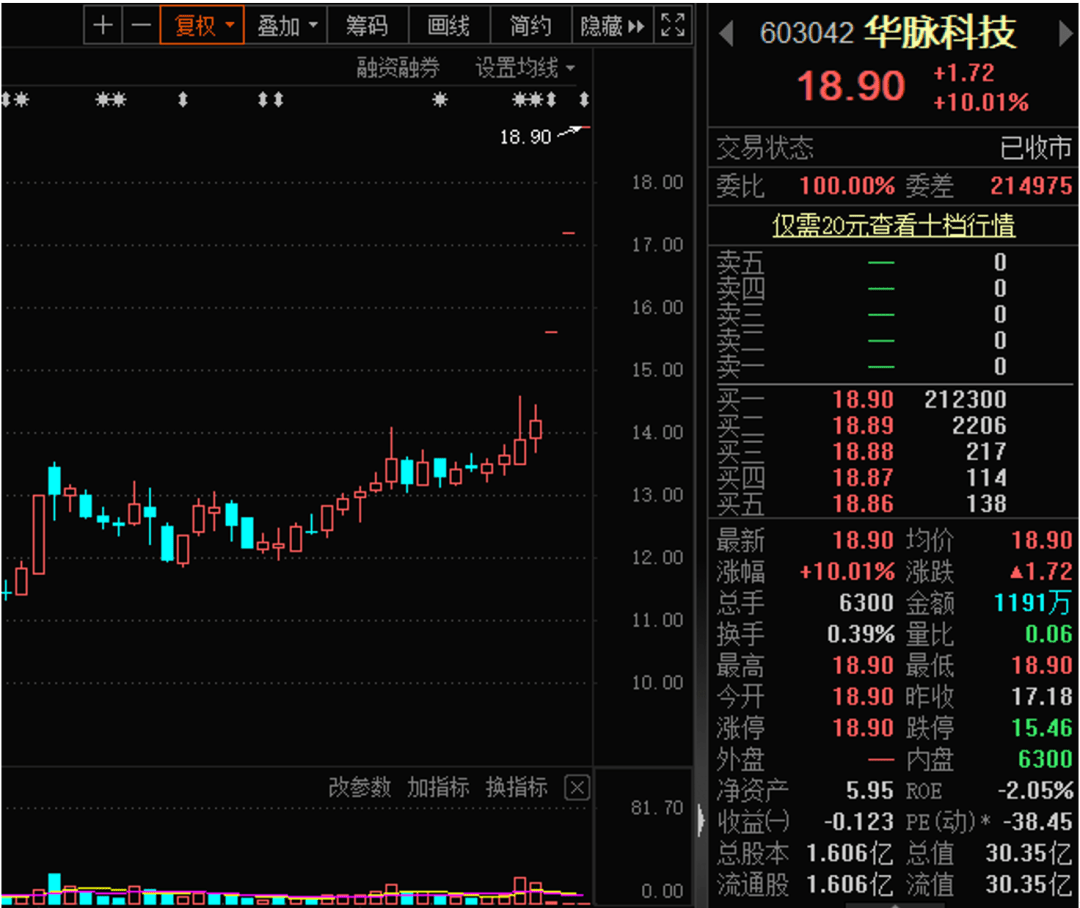Zoom out the chart with minus button
The height and width of the screenshot is (908, 1080).
click(x=141, y=25)
